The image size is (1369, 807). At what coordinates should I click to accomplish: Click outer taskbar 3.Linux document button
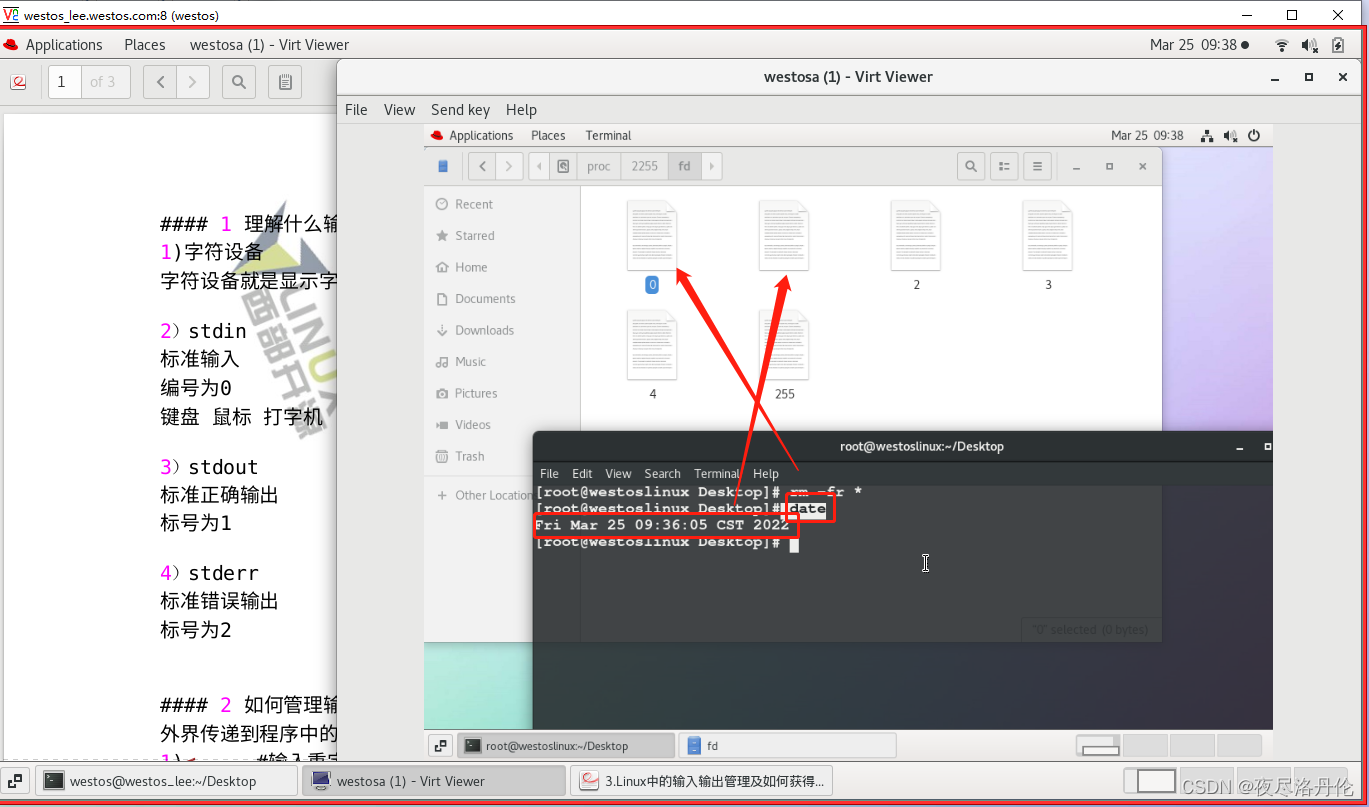pyautogui.click(x=701, y=781)
